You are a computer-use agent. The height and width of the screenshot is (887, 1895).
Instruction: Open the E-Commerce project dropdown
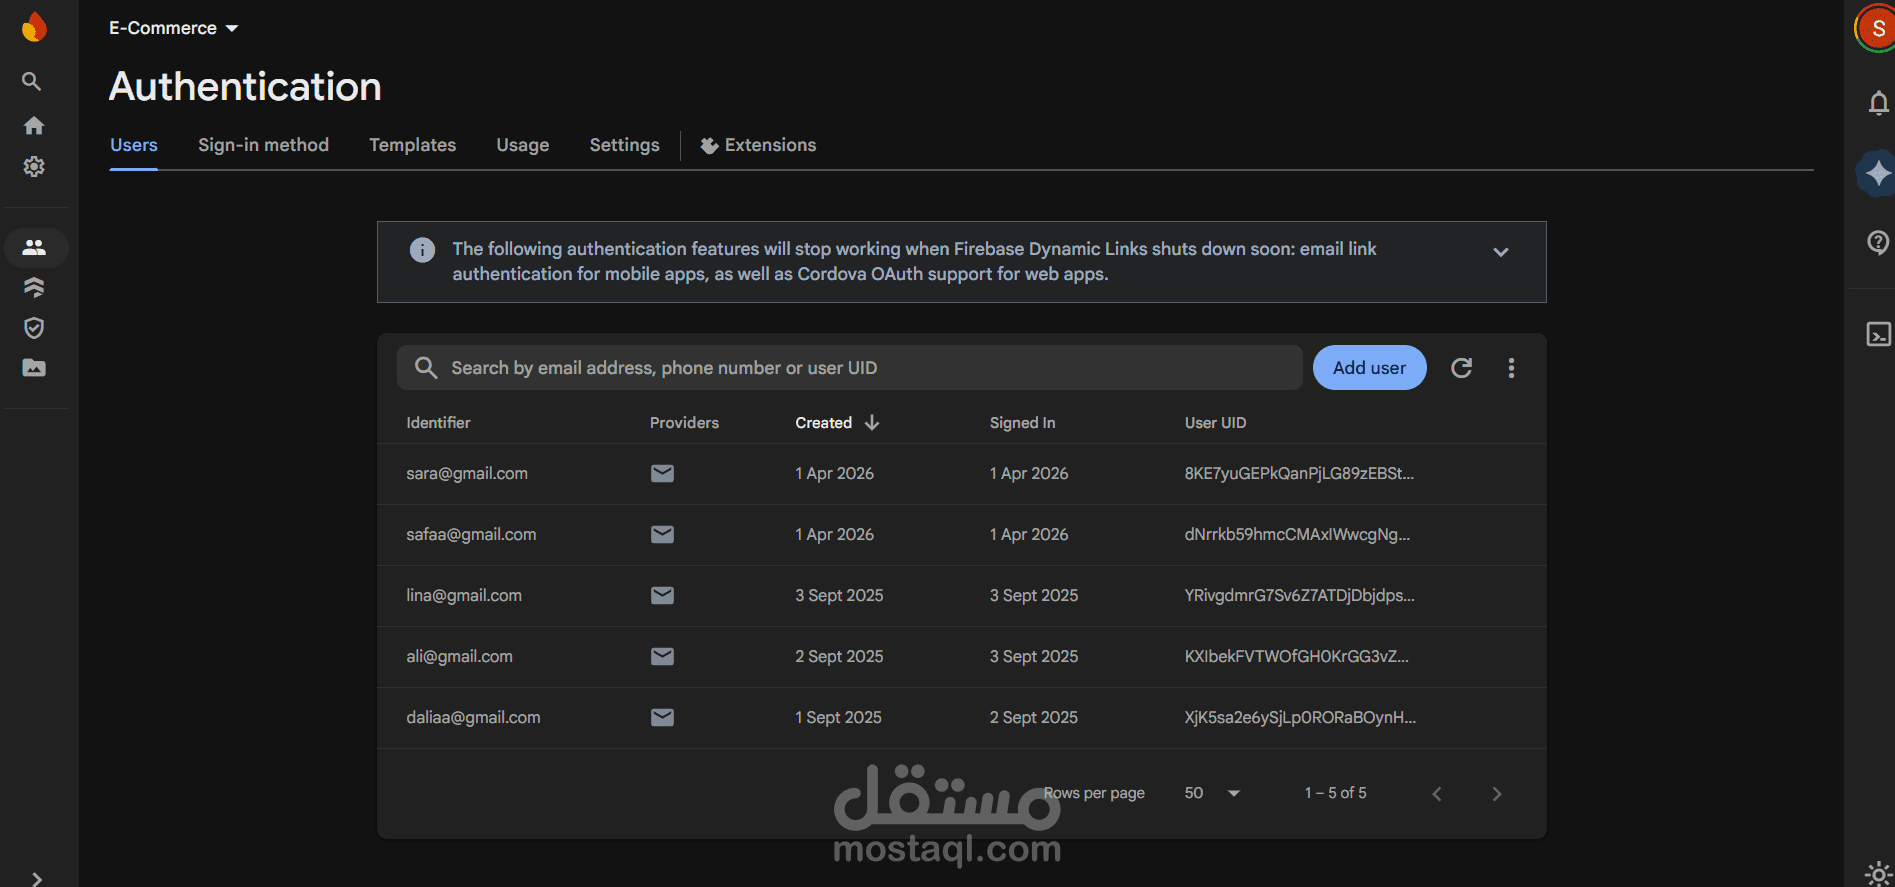pyautogui.click(x=174, y=28)
